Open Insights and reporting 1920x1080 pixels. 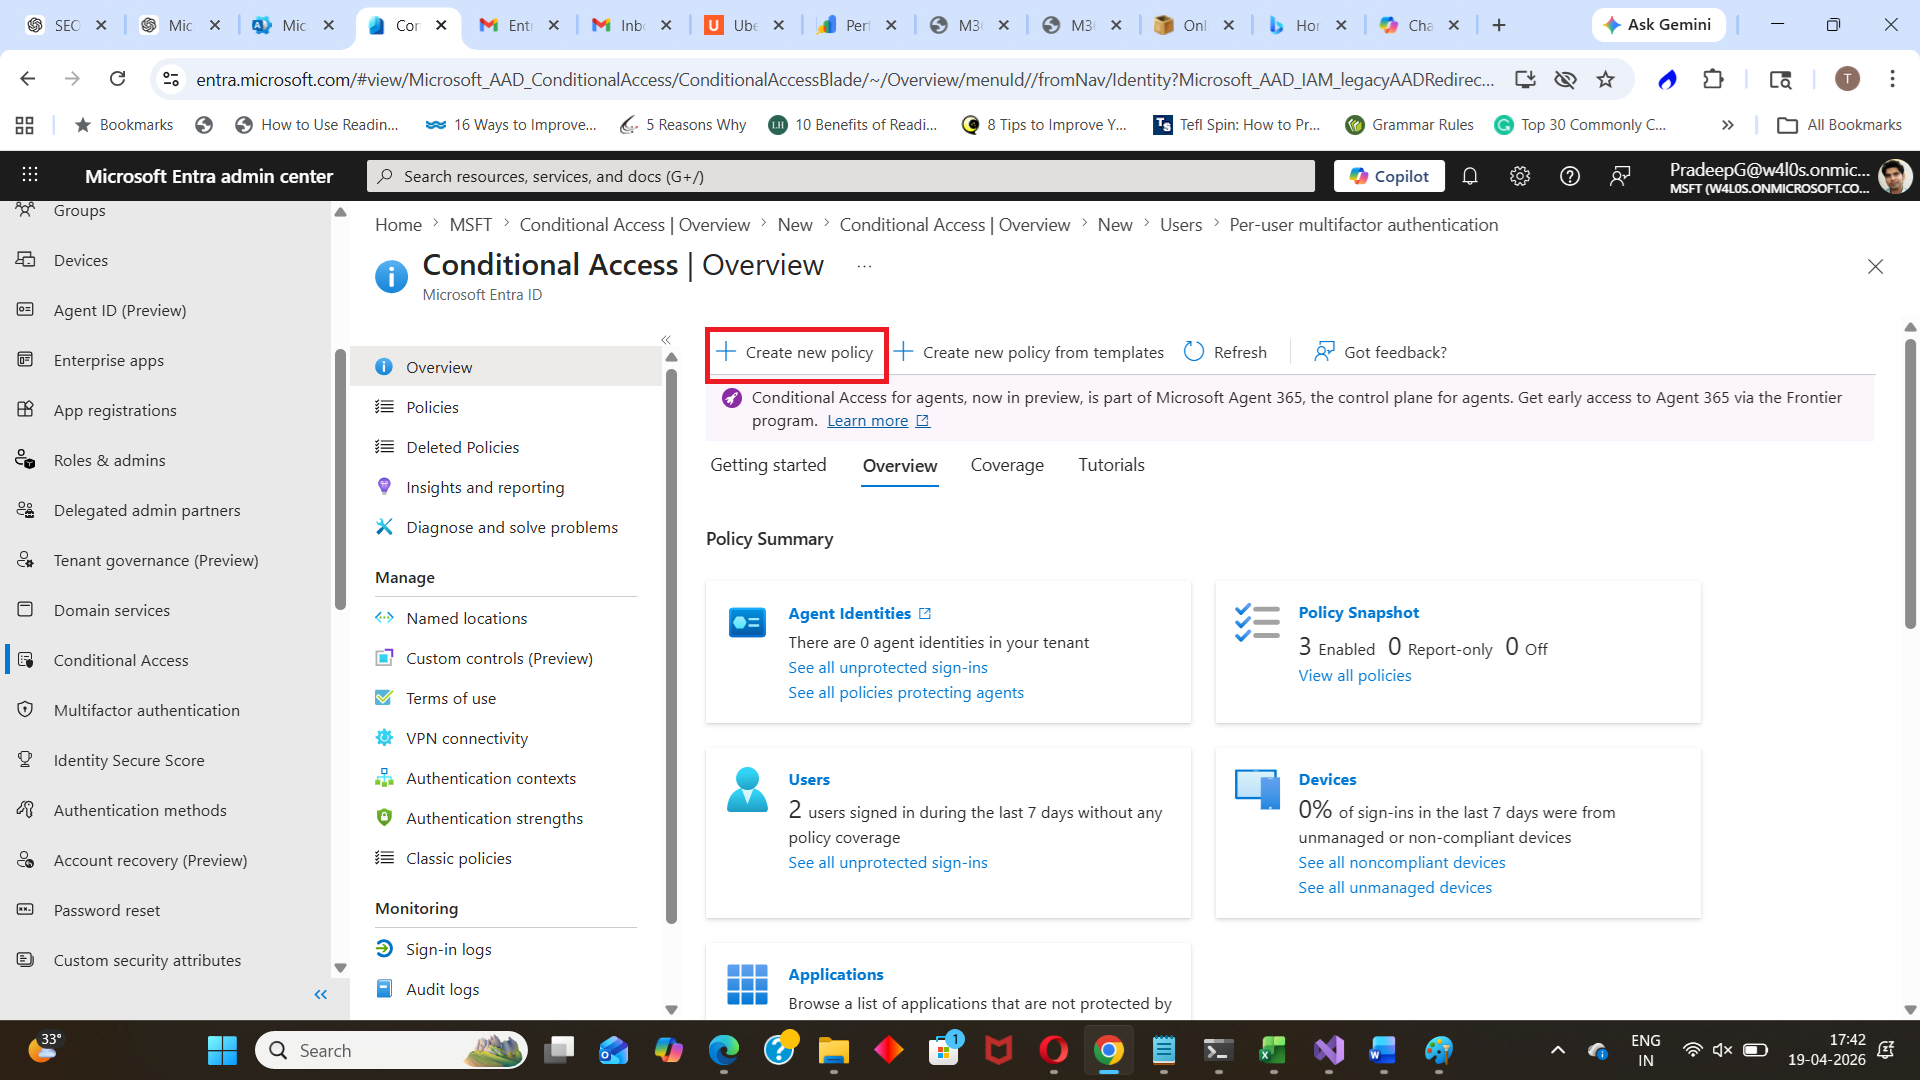[x=484, y=487]
